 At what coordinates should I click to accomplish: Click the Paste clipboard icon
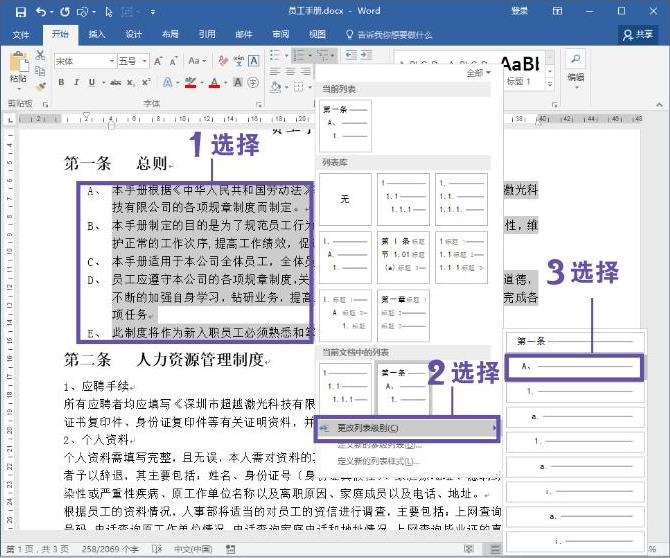tap(19, 62)
